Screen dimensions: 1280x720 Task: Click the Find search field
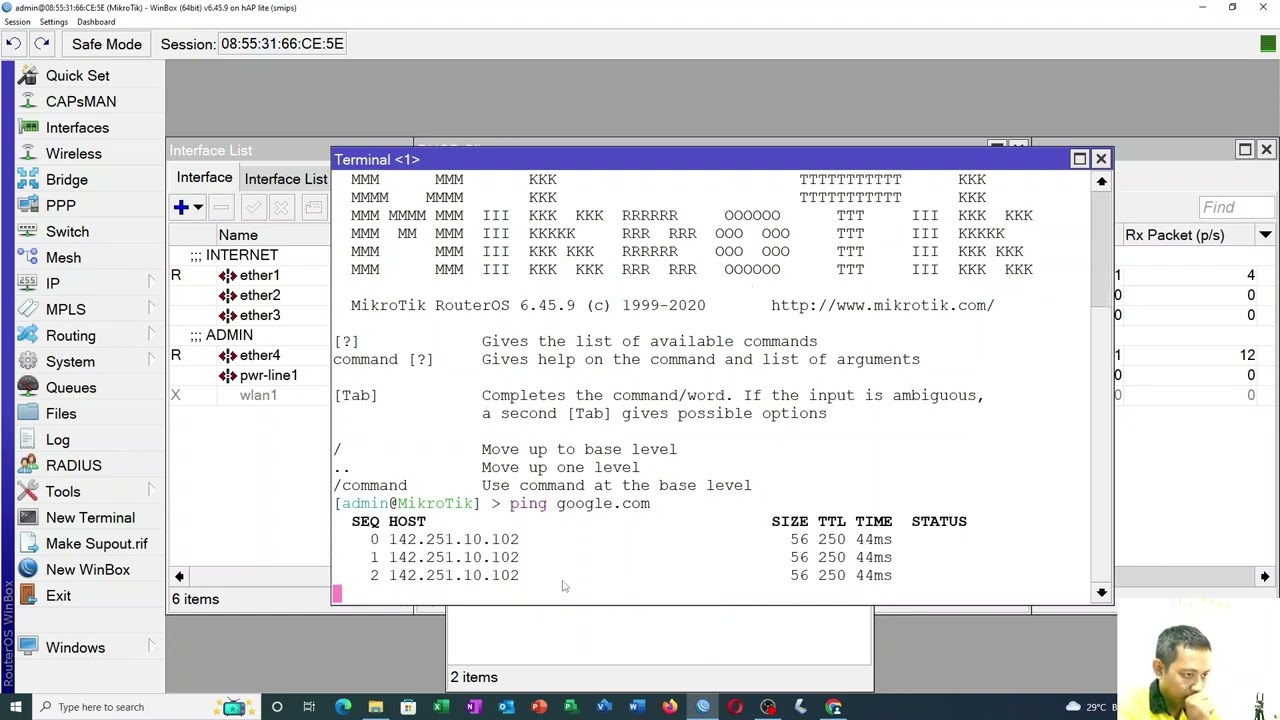coord(1236,207)
